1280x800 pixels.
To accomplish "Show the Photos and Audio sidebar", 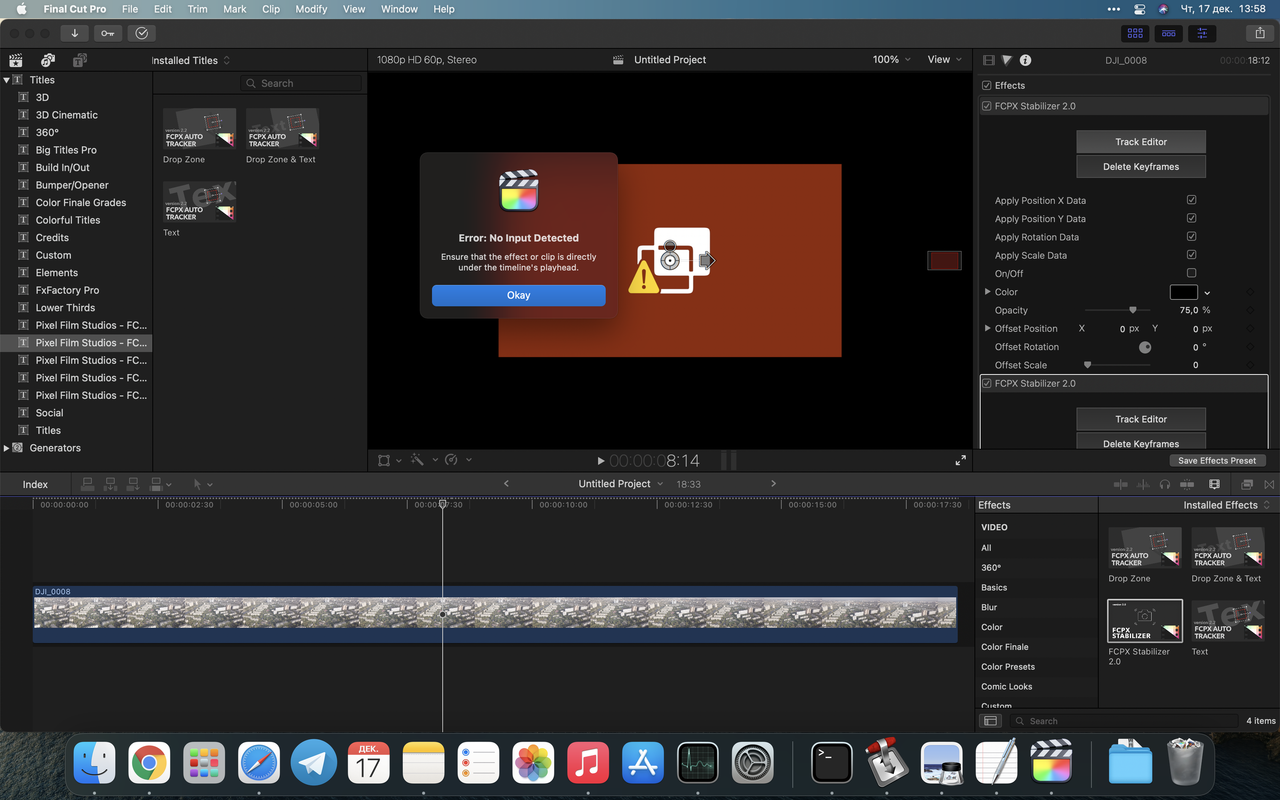I will [x=47, y=60].
